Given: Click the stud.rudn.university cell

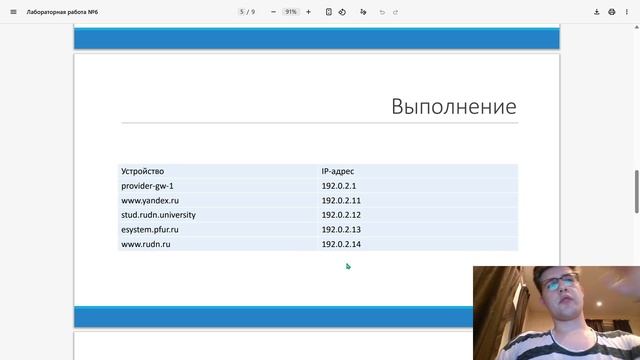Looking at the screenshot, I should click(x=218, y=215).
